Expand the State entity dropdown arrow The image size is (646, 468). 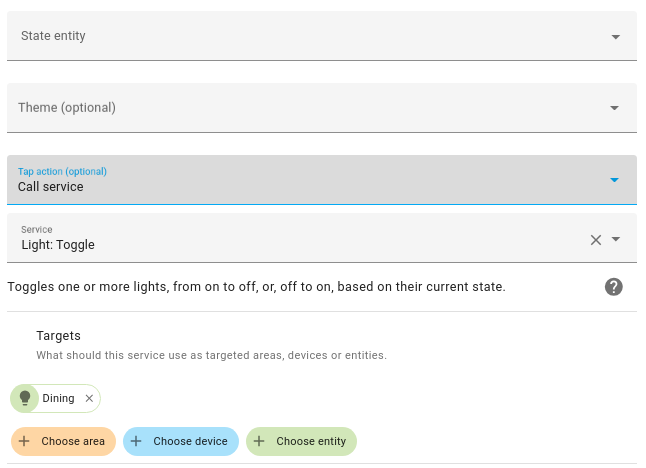click(x=615, y=37)
